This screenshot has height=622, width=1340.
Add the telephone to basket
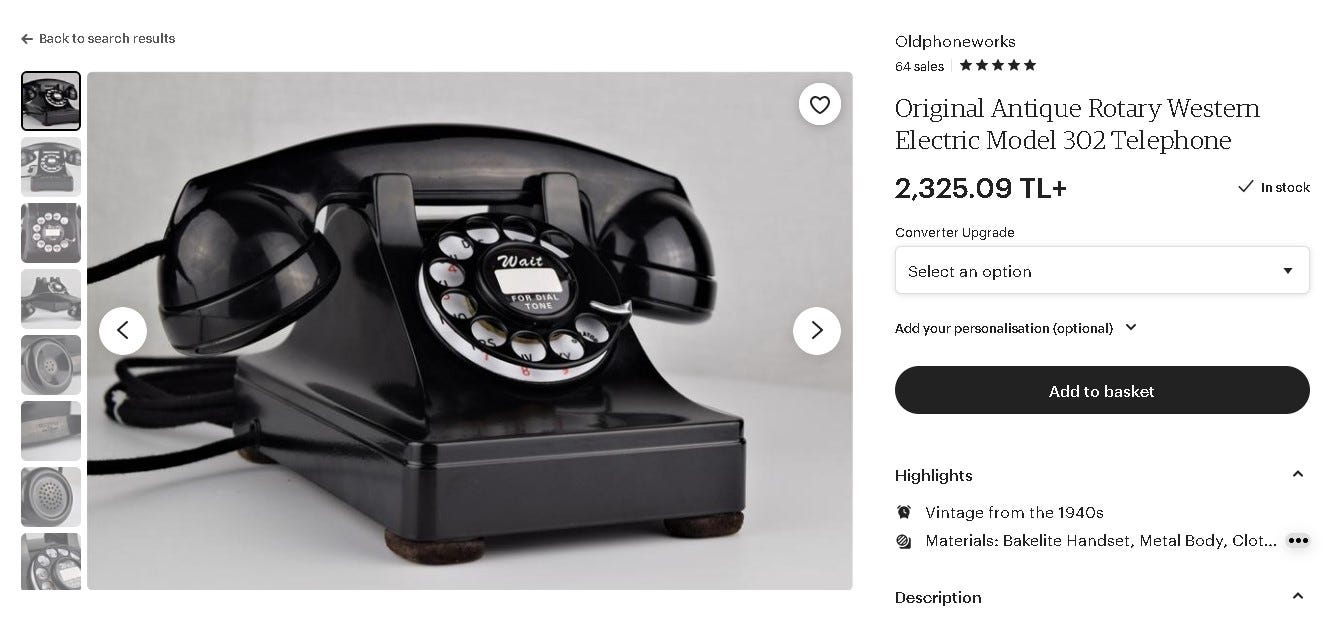tap(1102, 391)
